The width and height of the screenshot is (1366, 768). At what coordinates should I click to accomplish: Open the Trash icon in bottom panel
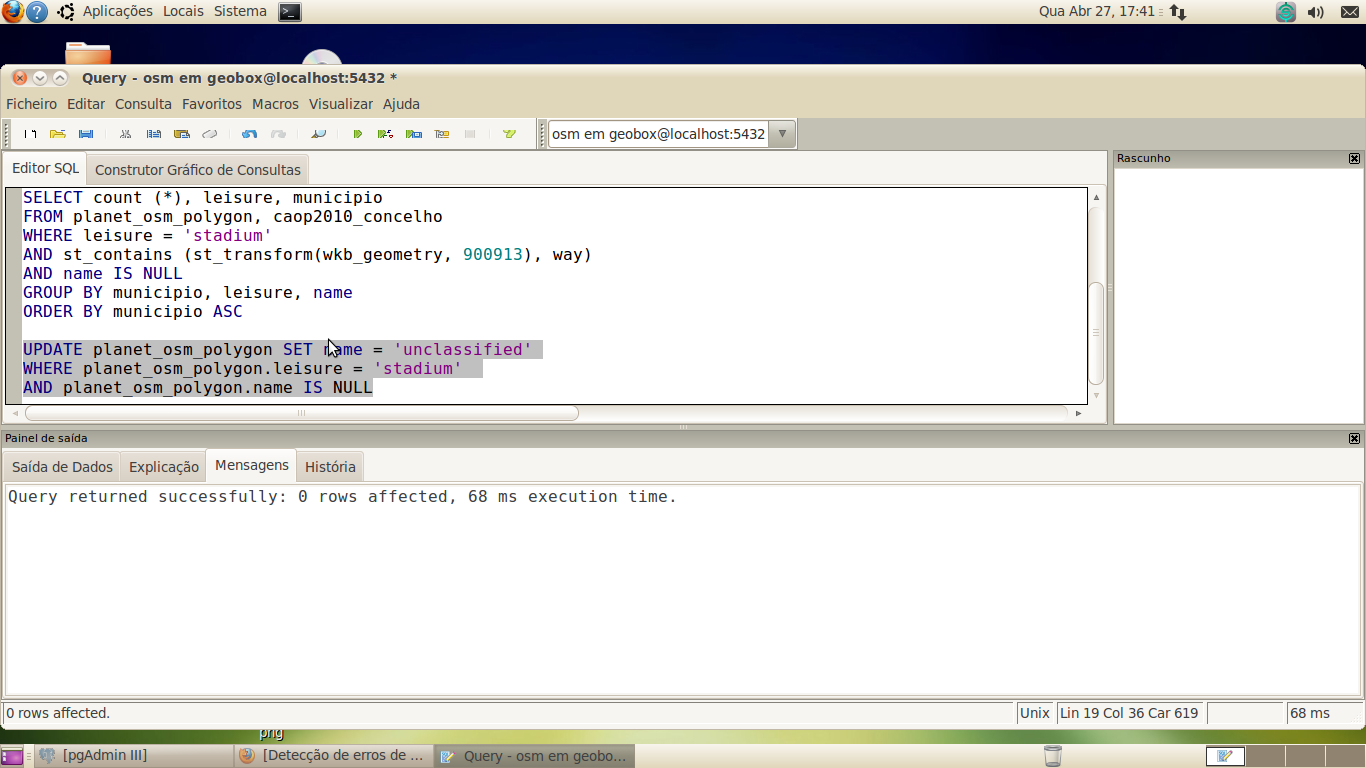tap(1053, 756)
